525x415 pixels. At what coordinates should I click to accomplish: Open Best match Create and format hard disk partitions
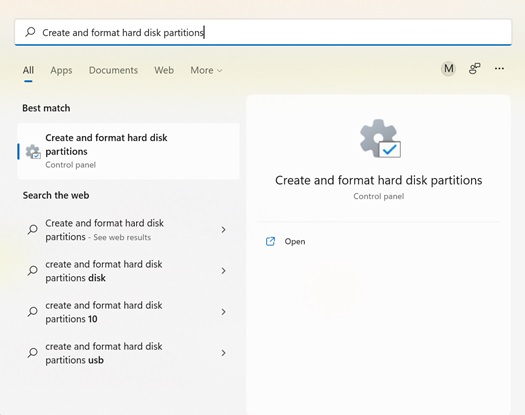point(129,151)
